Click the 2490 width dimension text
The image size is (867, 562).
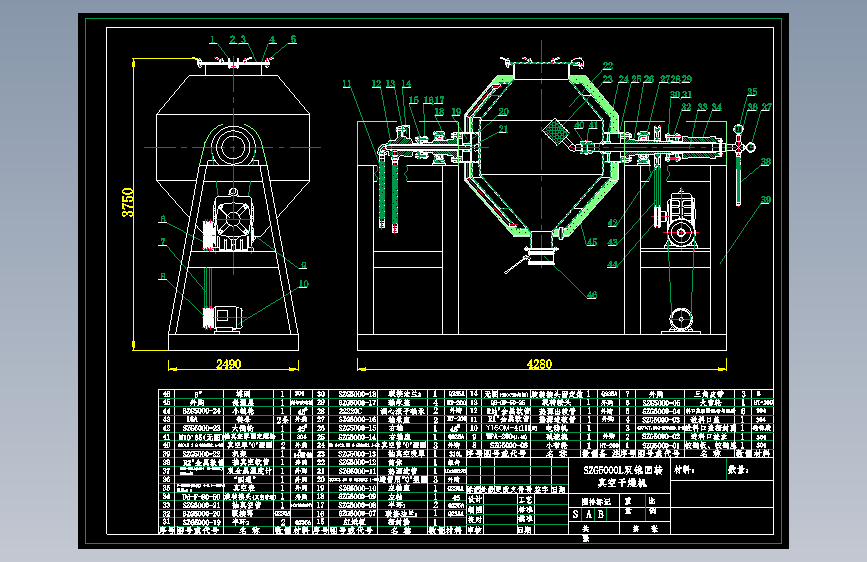point(229,364)
